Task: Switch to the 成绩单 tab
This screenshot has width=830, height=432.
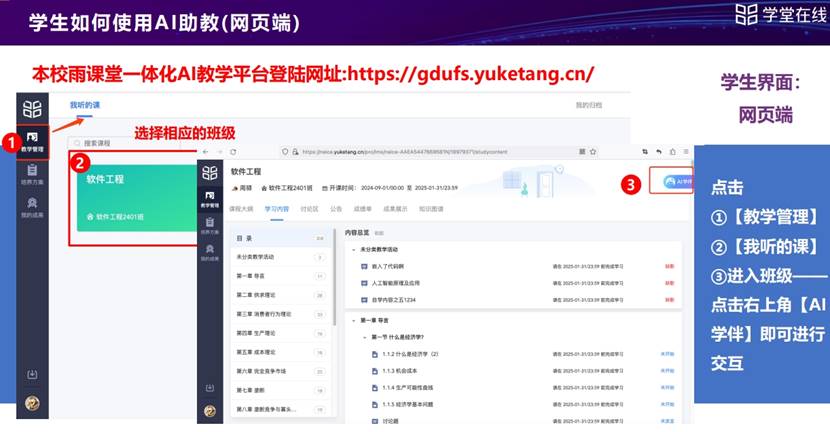Action: coord(364,209)
